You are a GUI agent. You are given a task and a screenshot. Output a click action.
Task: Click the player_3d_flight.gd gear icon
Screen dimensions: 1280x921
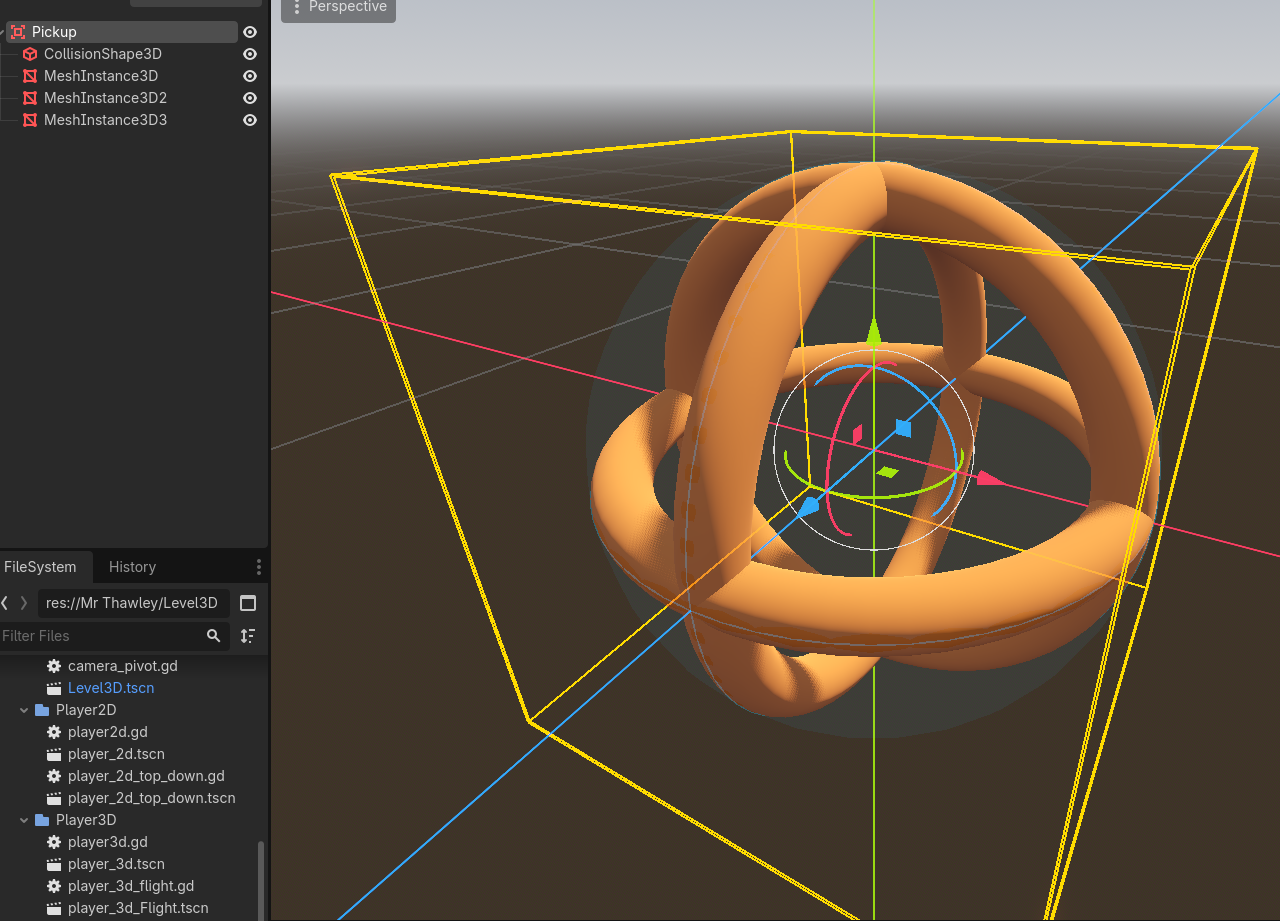tap(54, 886)
